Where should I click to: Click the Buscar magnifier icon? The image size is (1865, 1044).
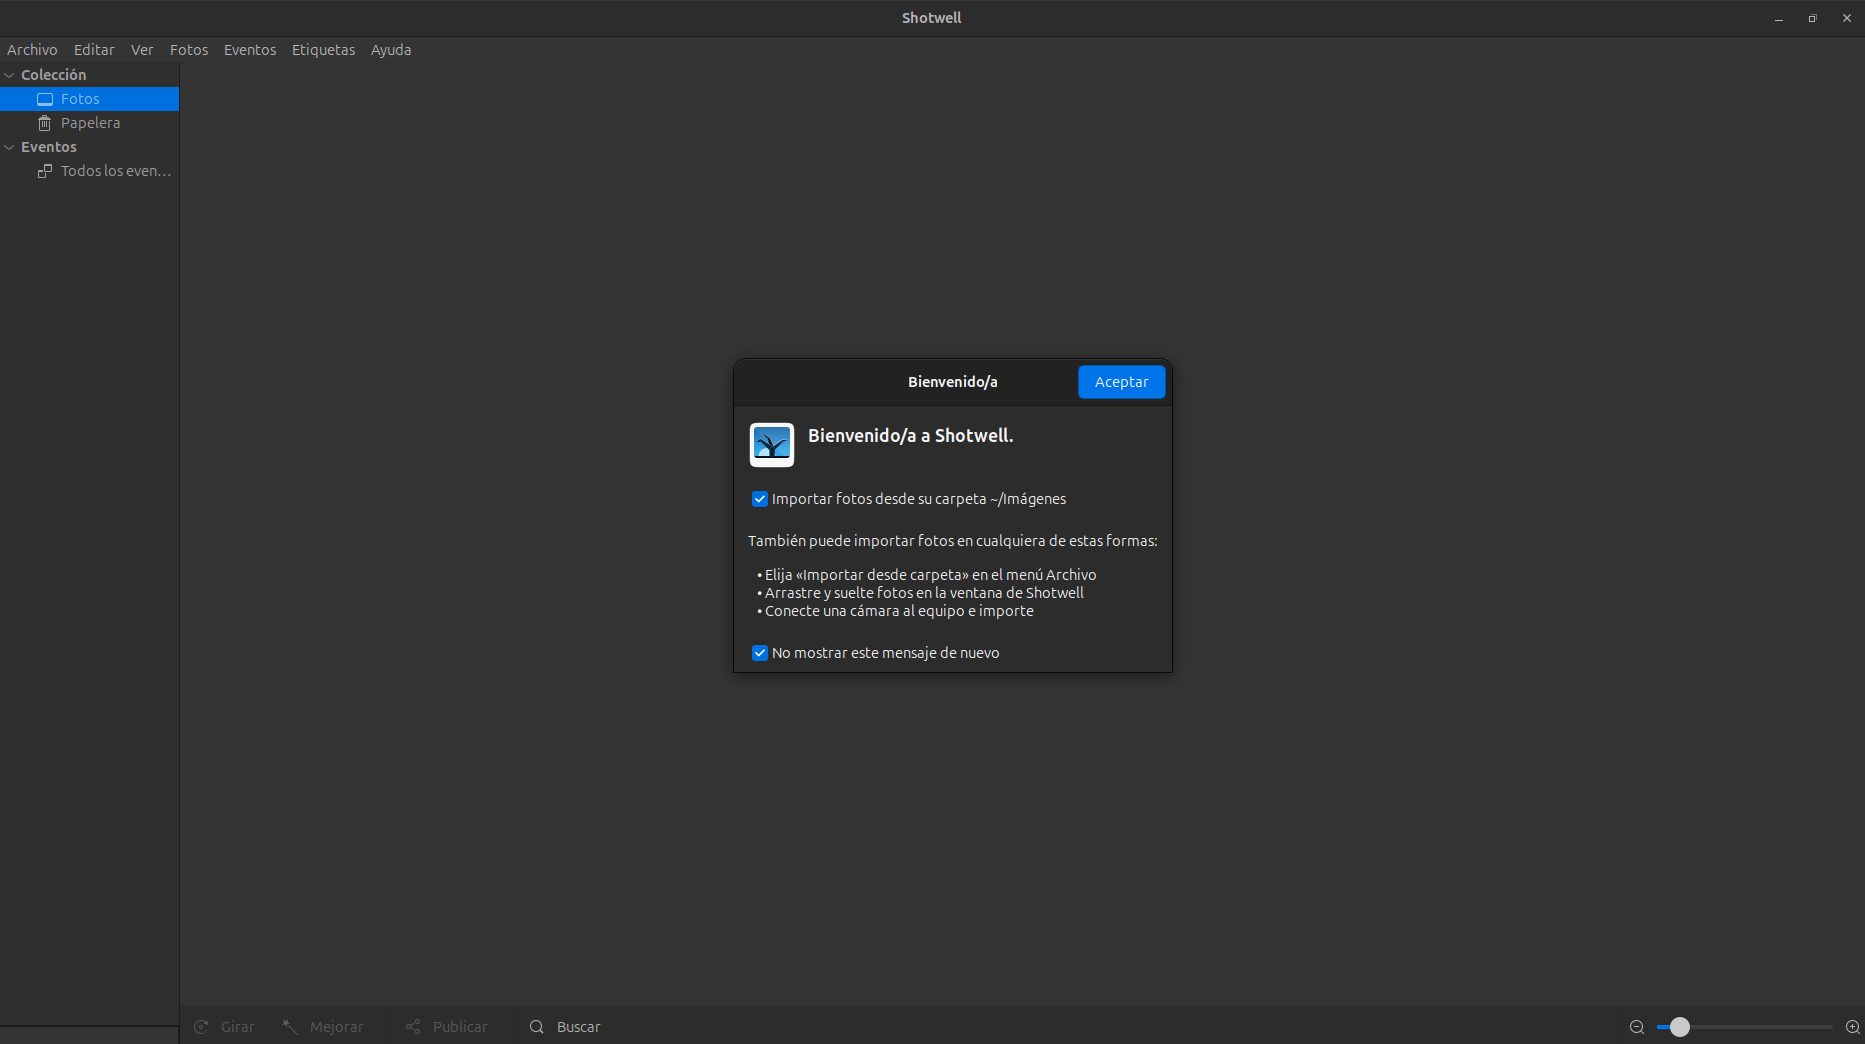tap(537, 1027)
